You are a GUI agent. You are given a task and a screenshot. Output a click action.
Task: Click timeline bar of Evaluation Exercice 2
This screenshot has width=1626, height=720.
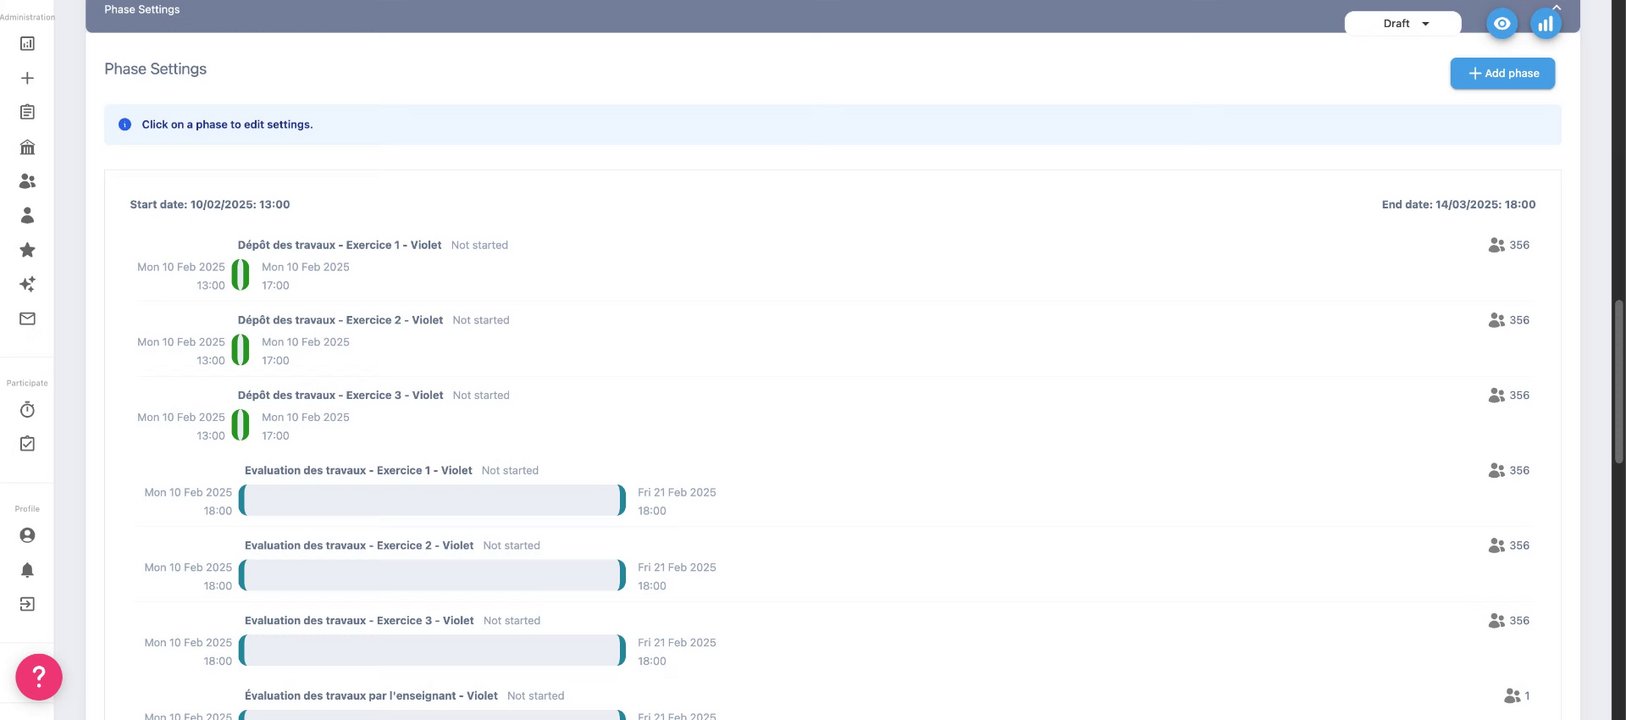click(x=432, y=575)
